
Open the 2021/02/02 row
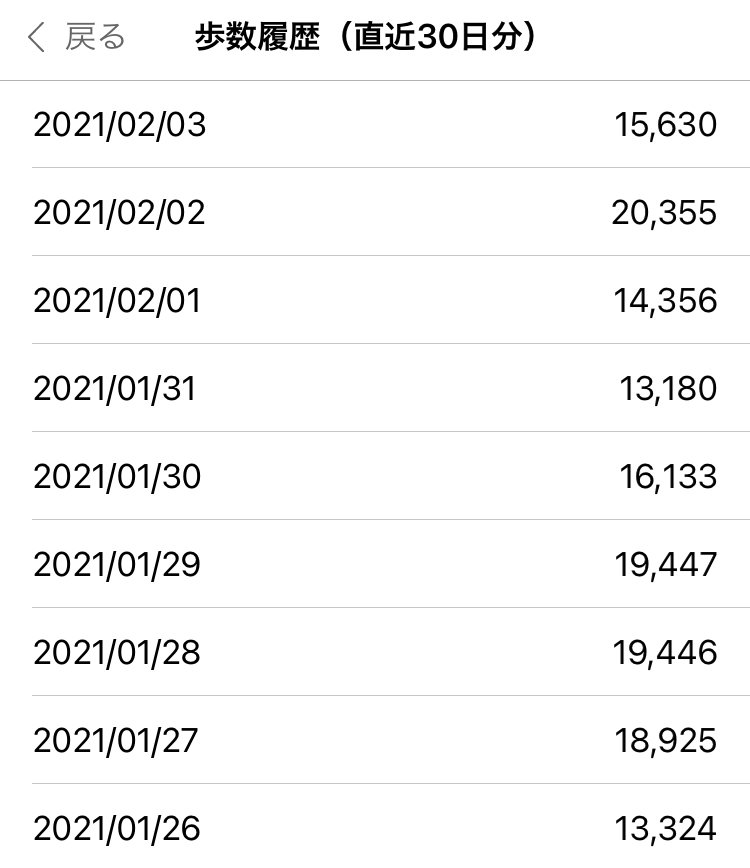pyautogui.click(x=375, y=212)
